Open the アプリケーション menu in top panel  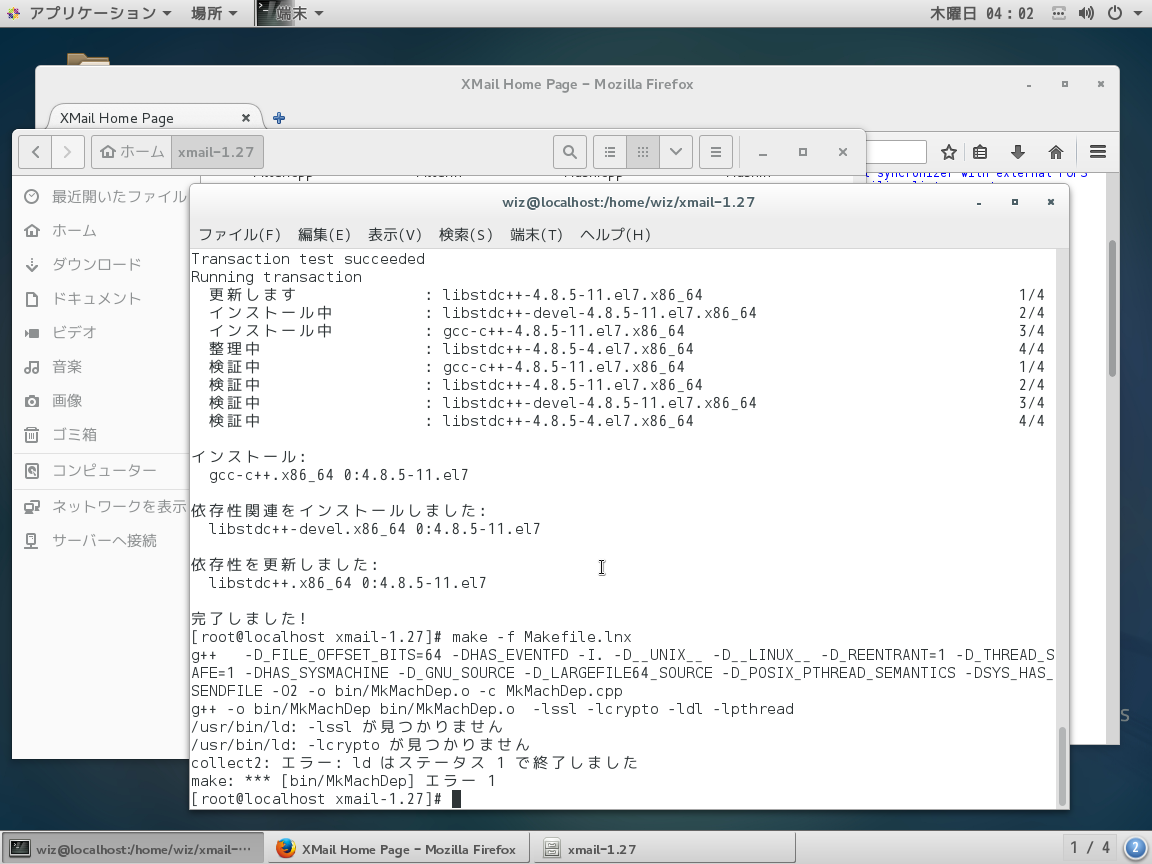point(89,13)
